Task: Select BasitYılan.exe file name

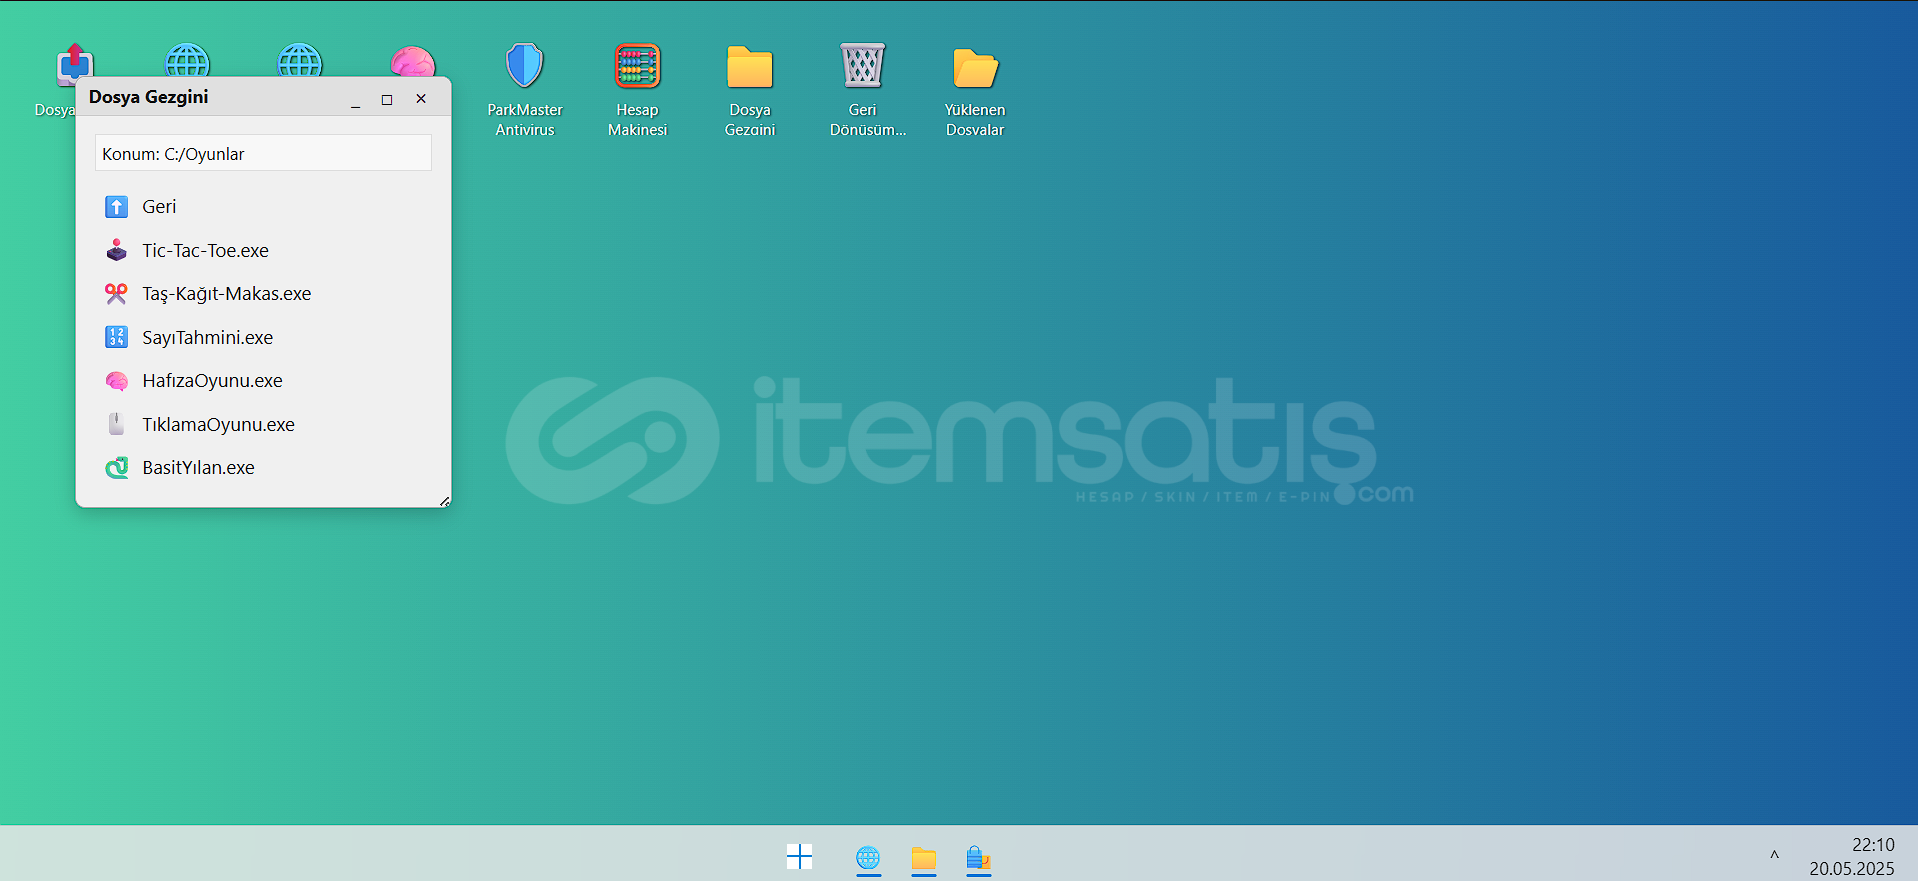Action: [x=198, y=468]
